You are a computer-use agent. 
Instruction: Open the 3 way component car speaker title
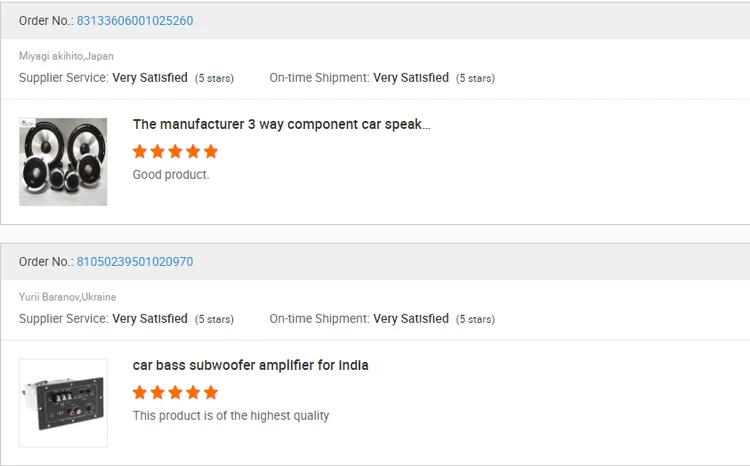(x=281, y=124)
